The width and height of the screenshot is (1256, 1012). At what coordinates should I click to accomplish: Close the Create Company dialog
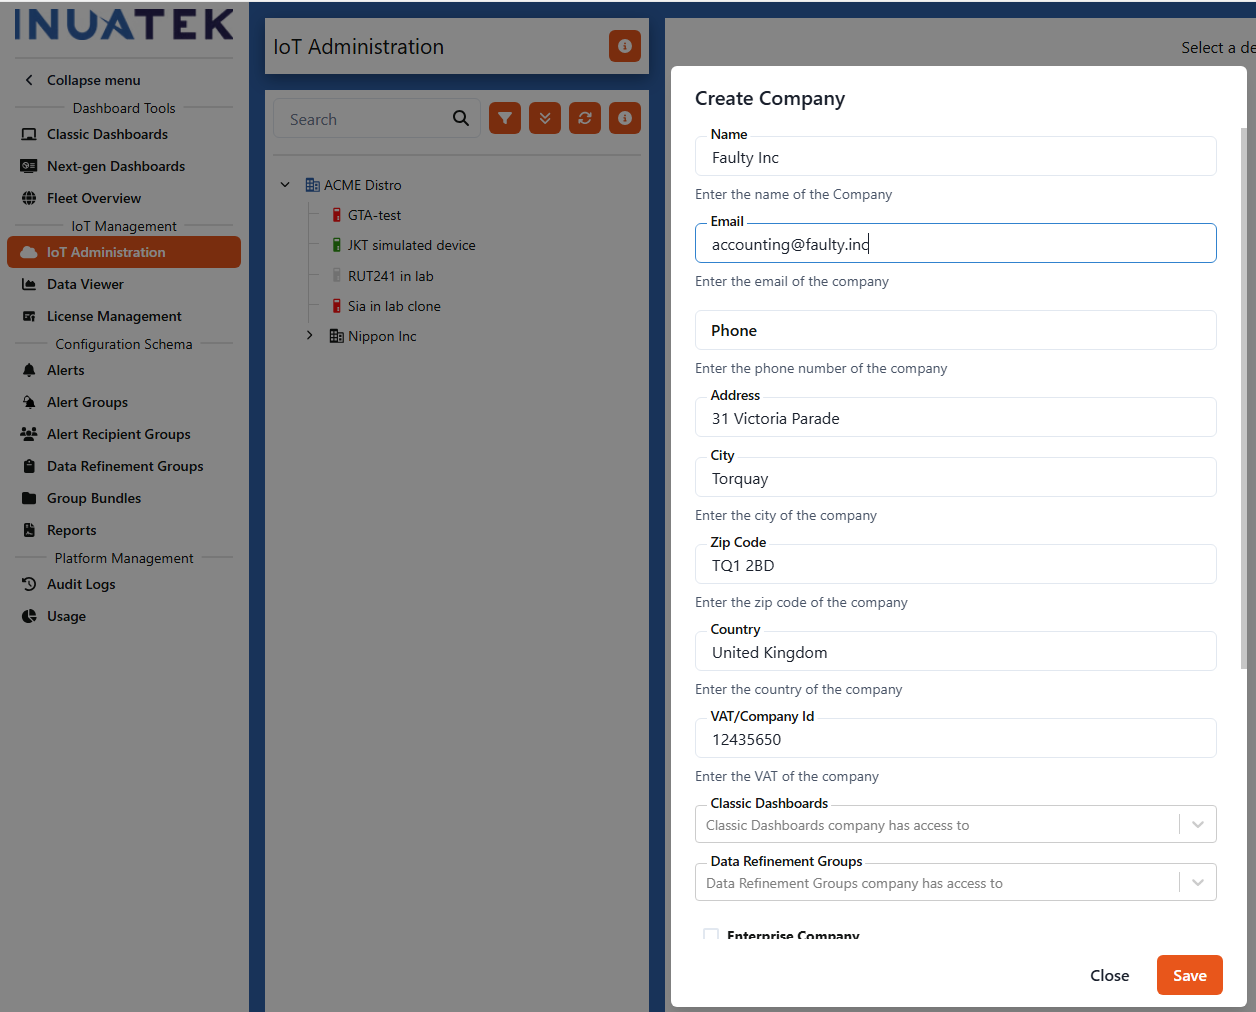(x=1109, y=975)
